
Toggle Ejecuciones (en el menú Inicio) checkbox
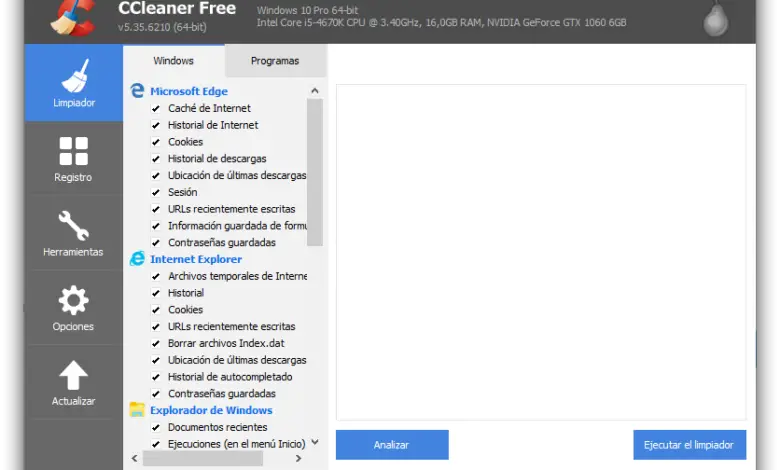(x=156, y=444)
